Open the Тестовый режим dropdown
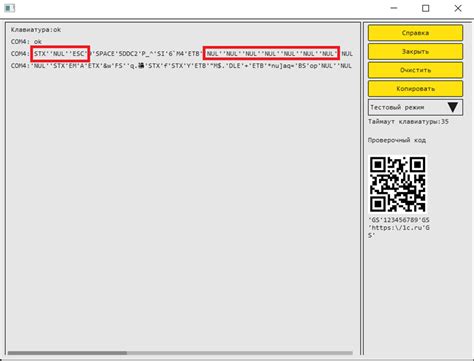Screen dimensions: 474x361 click(x=415, y=107)
